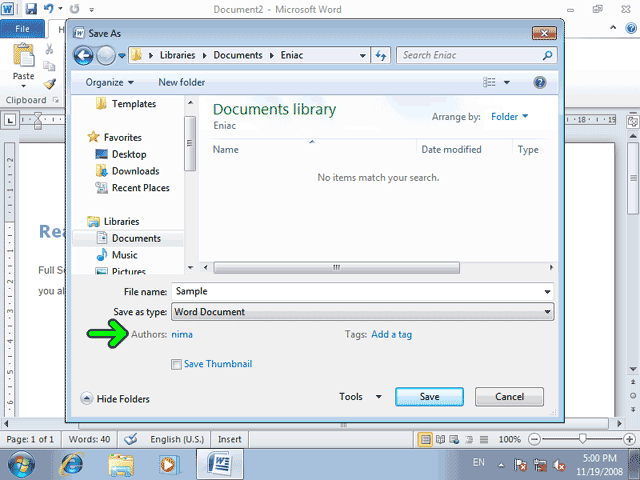Click the Undo arrow in Word's title bar
The image size is (640, 480).
point(49,9)
